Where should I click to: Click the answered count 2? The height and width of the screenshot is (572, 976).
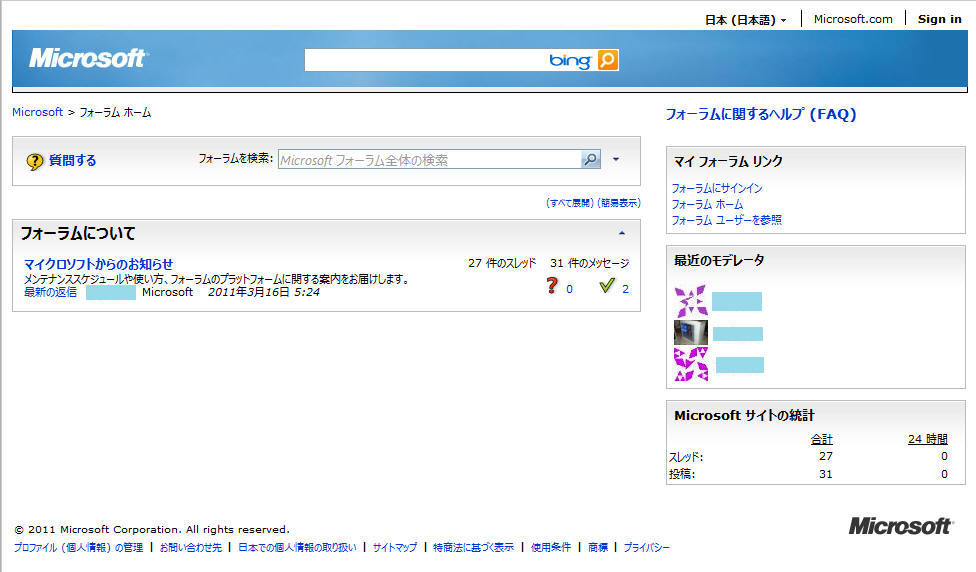coord(625,289)
